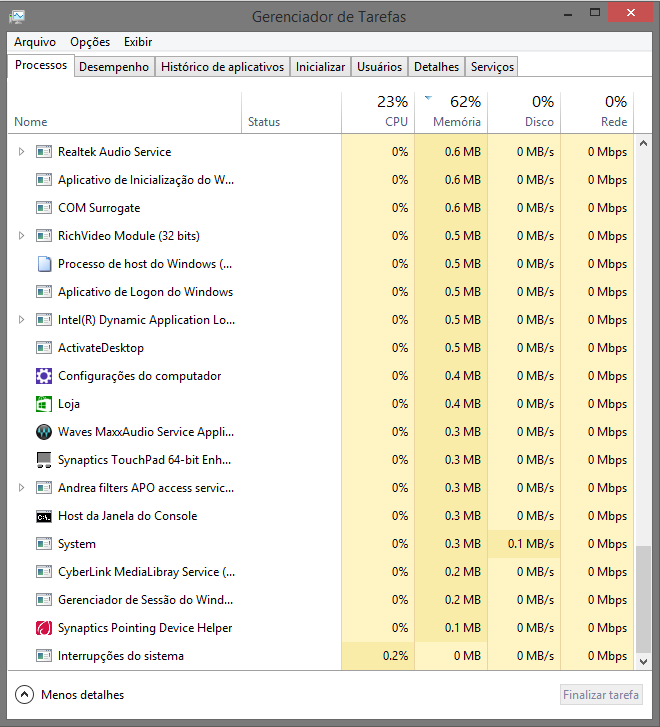
Task: Expand the RichVideo Module (32 bits) group
Action: point(21,236)
